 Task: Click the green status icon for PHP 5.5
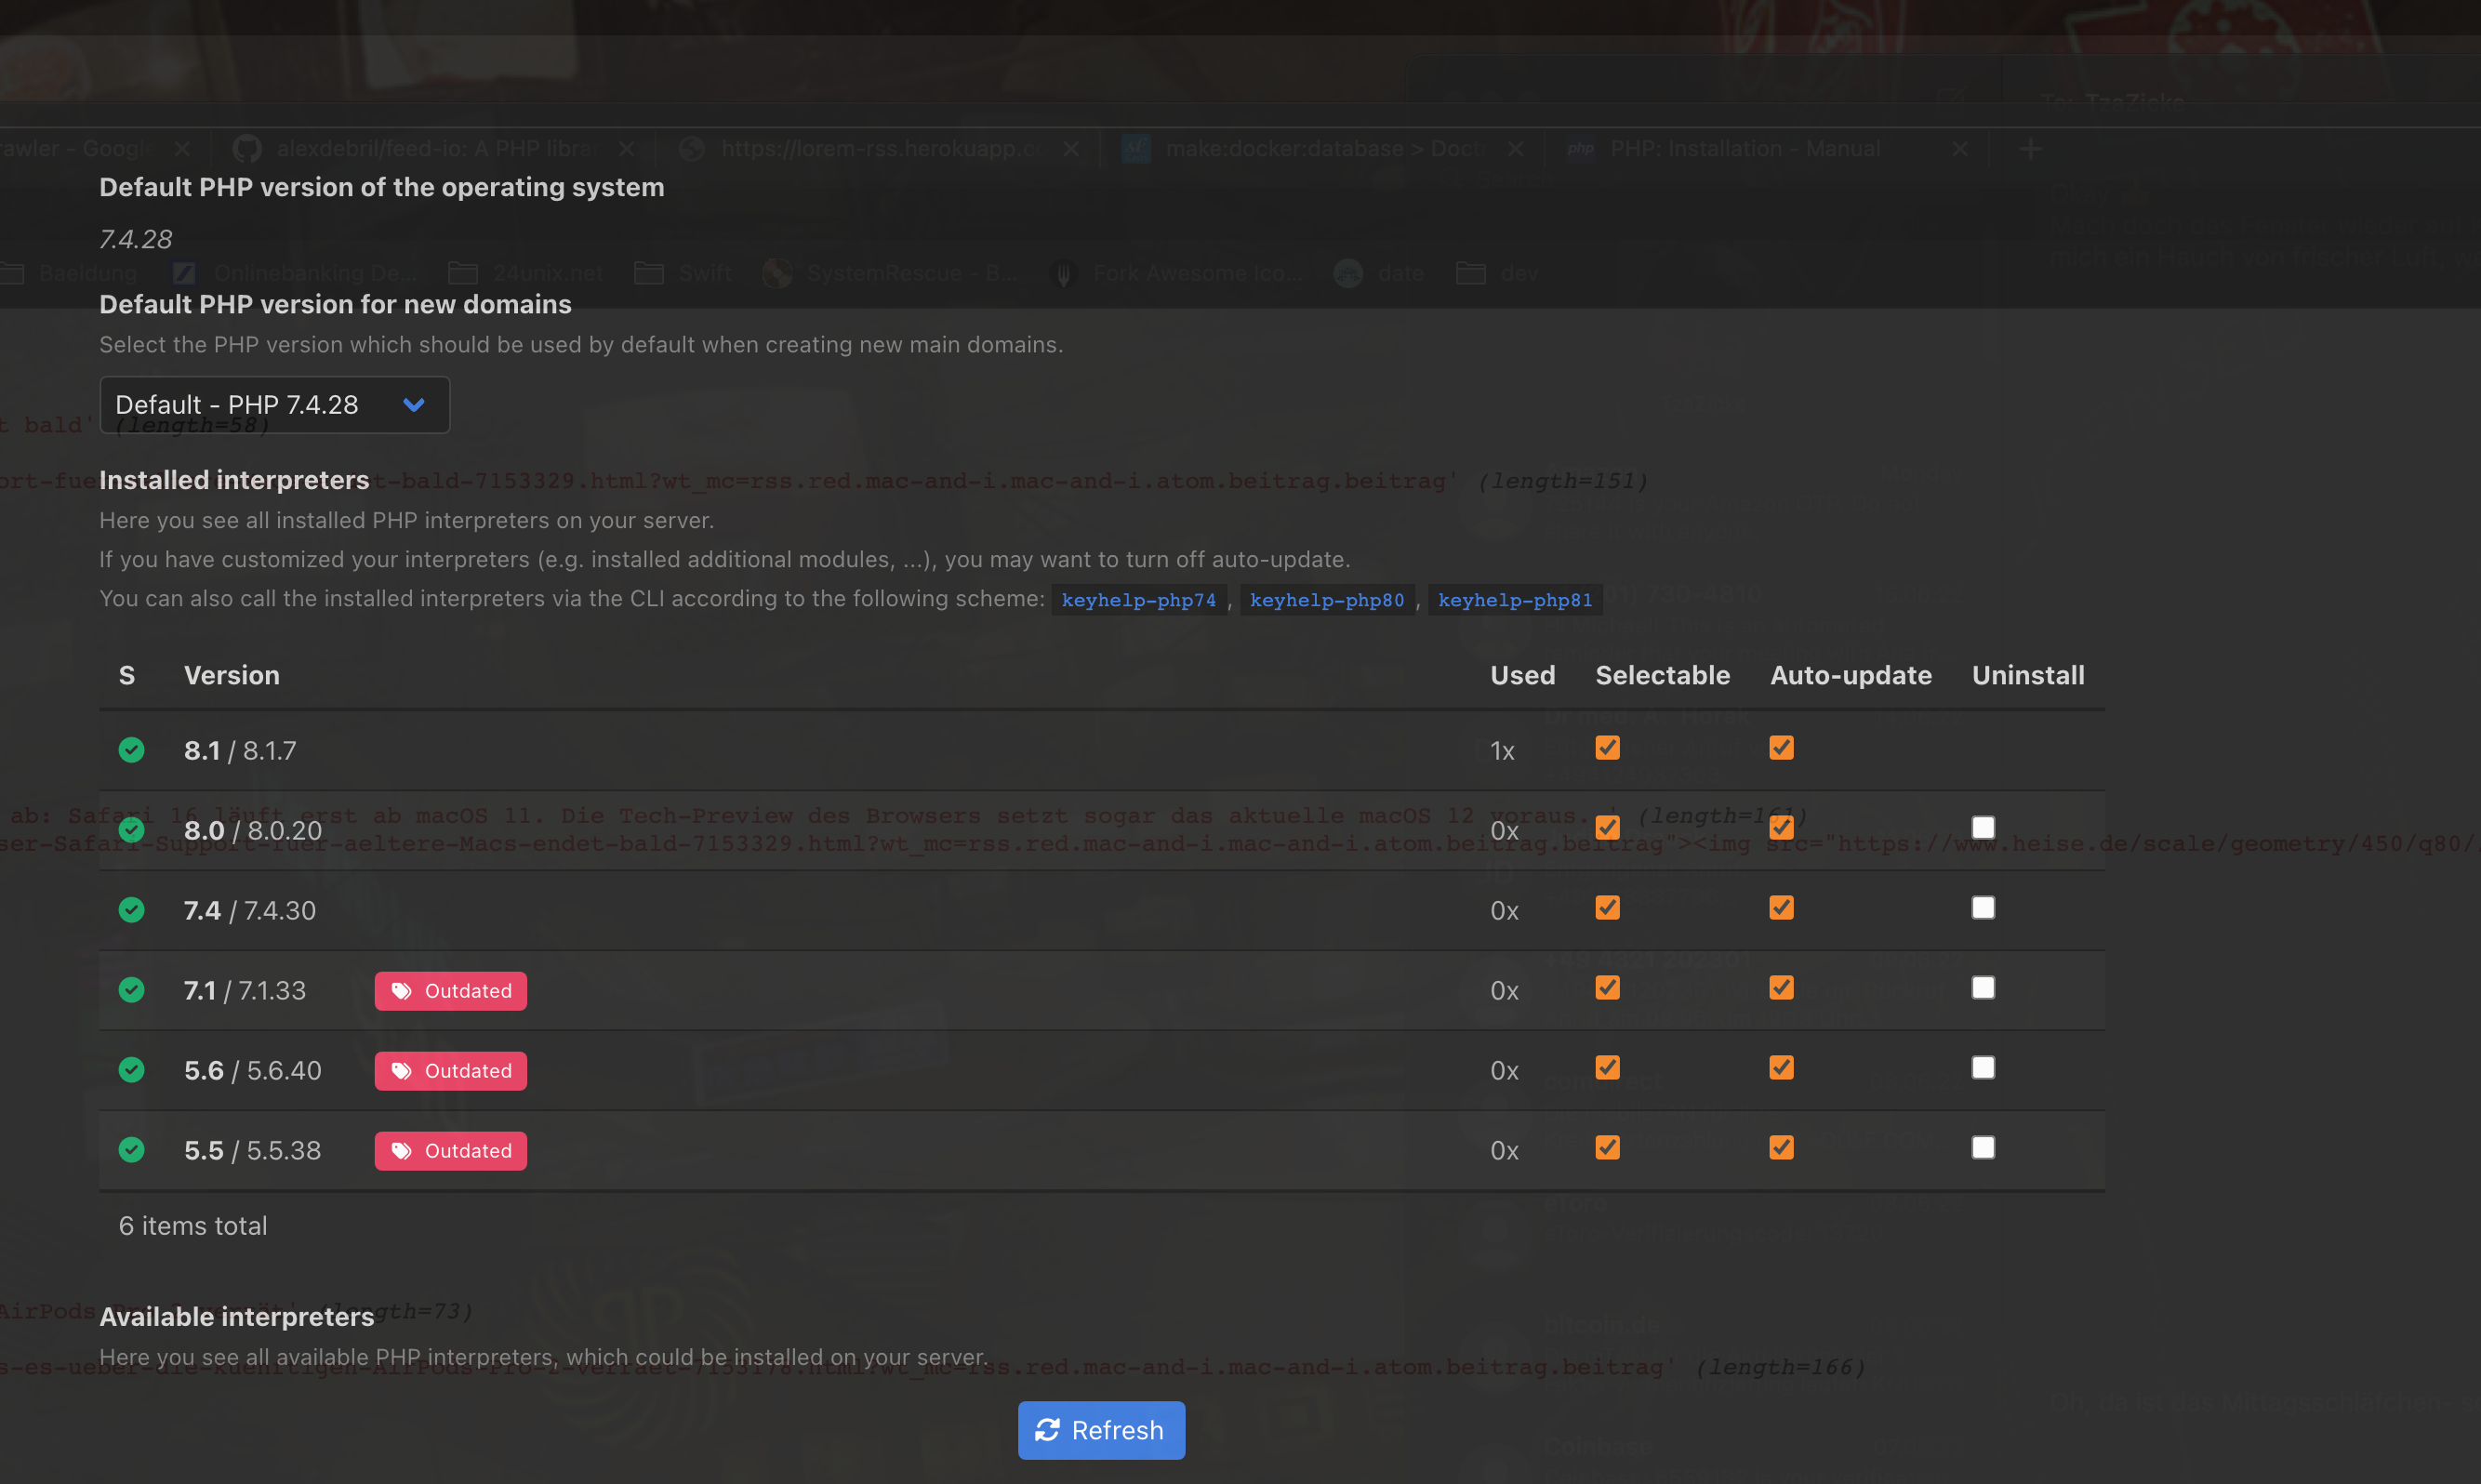[x=131, y=1150]
